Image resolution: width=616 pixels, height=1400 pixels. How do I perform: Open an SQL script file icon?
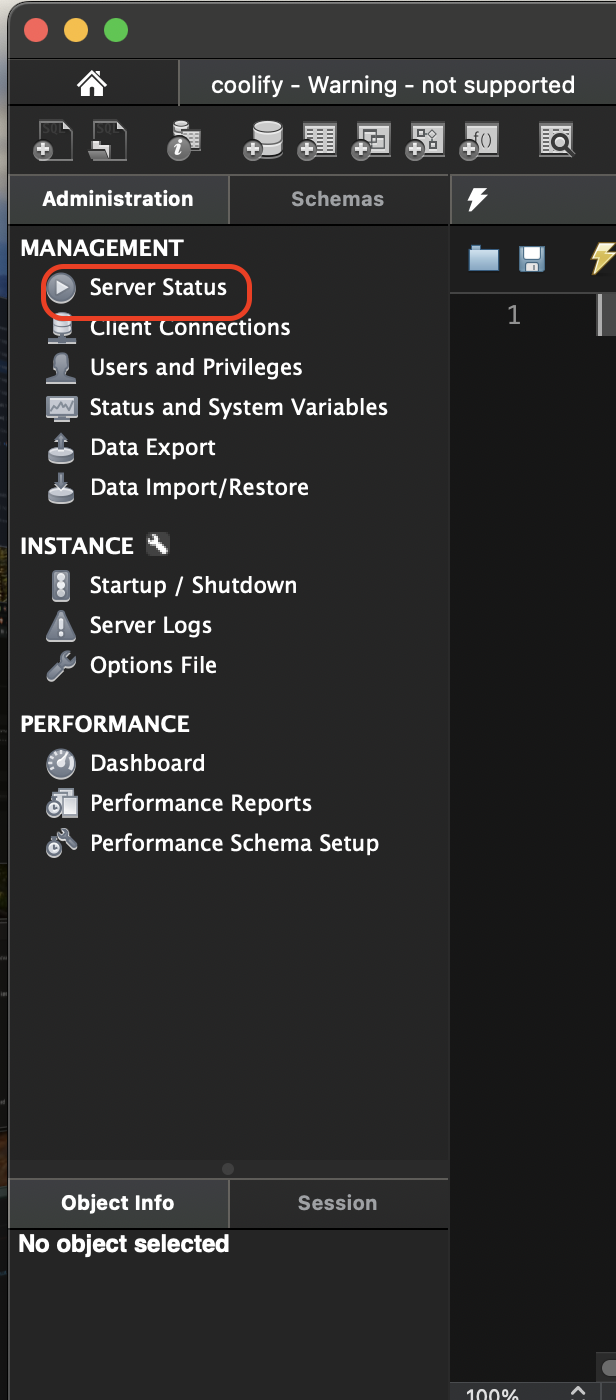pos(107,141)
